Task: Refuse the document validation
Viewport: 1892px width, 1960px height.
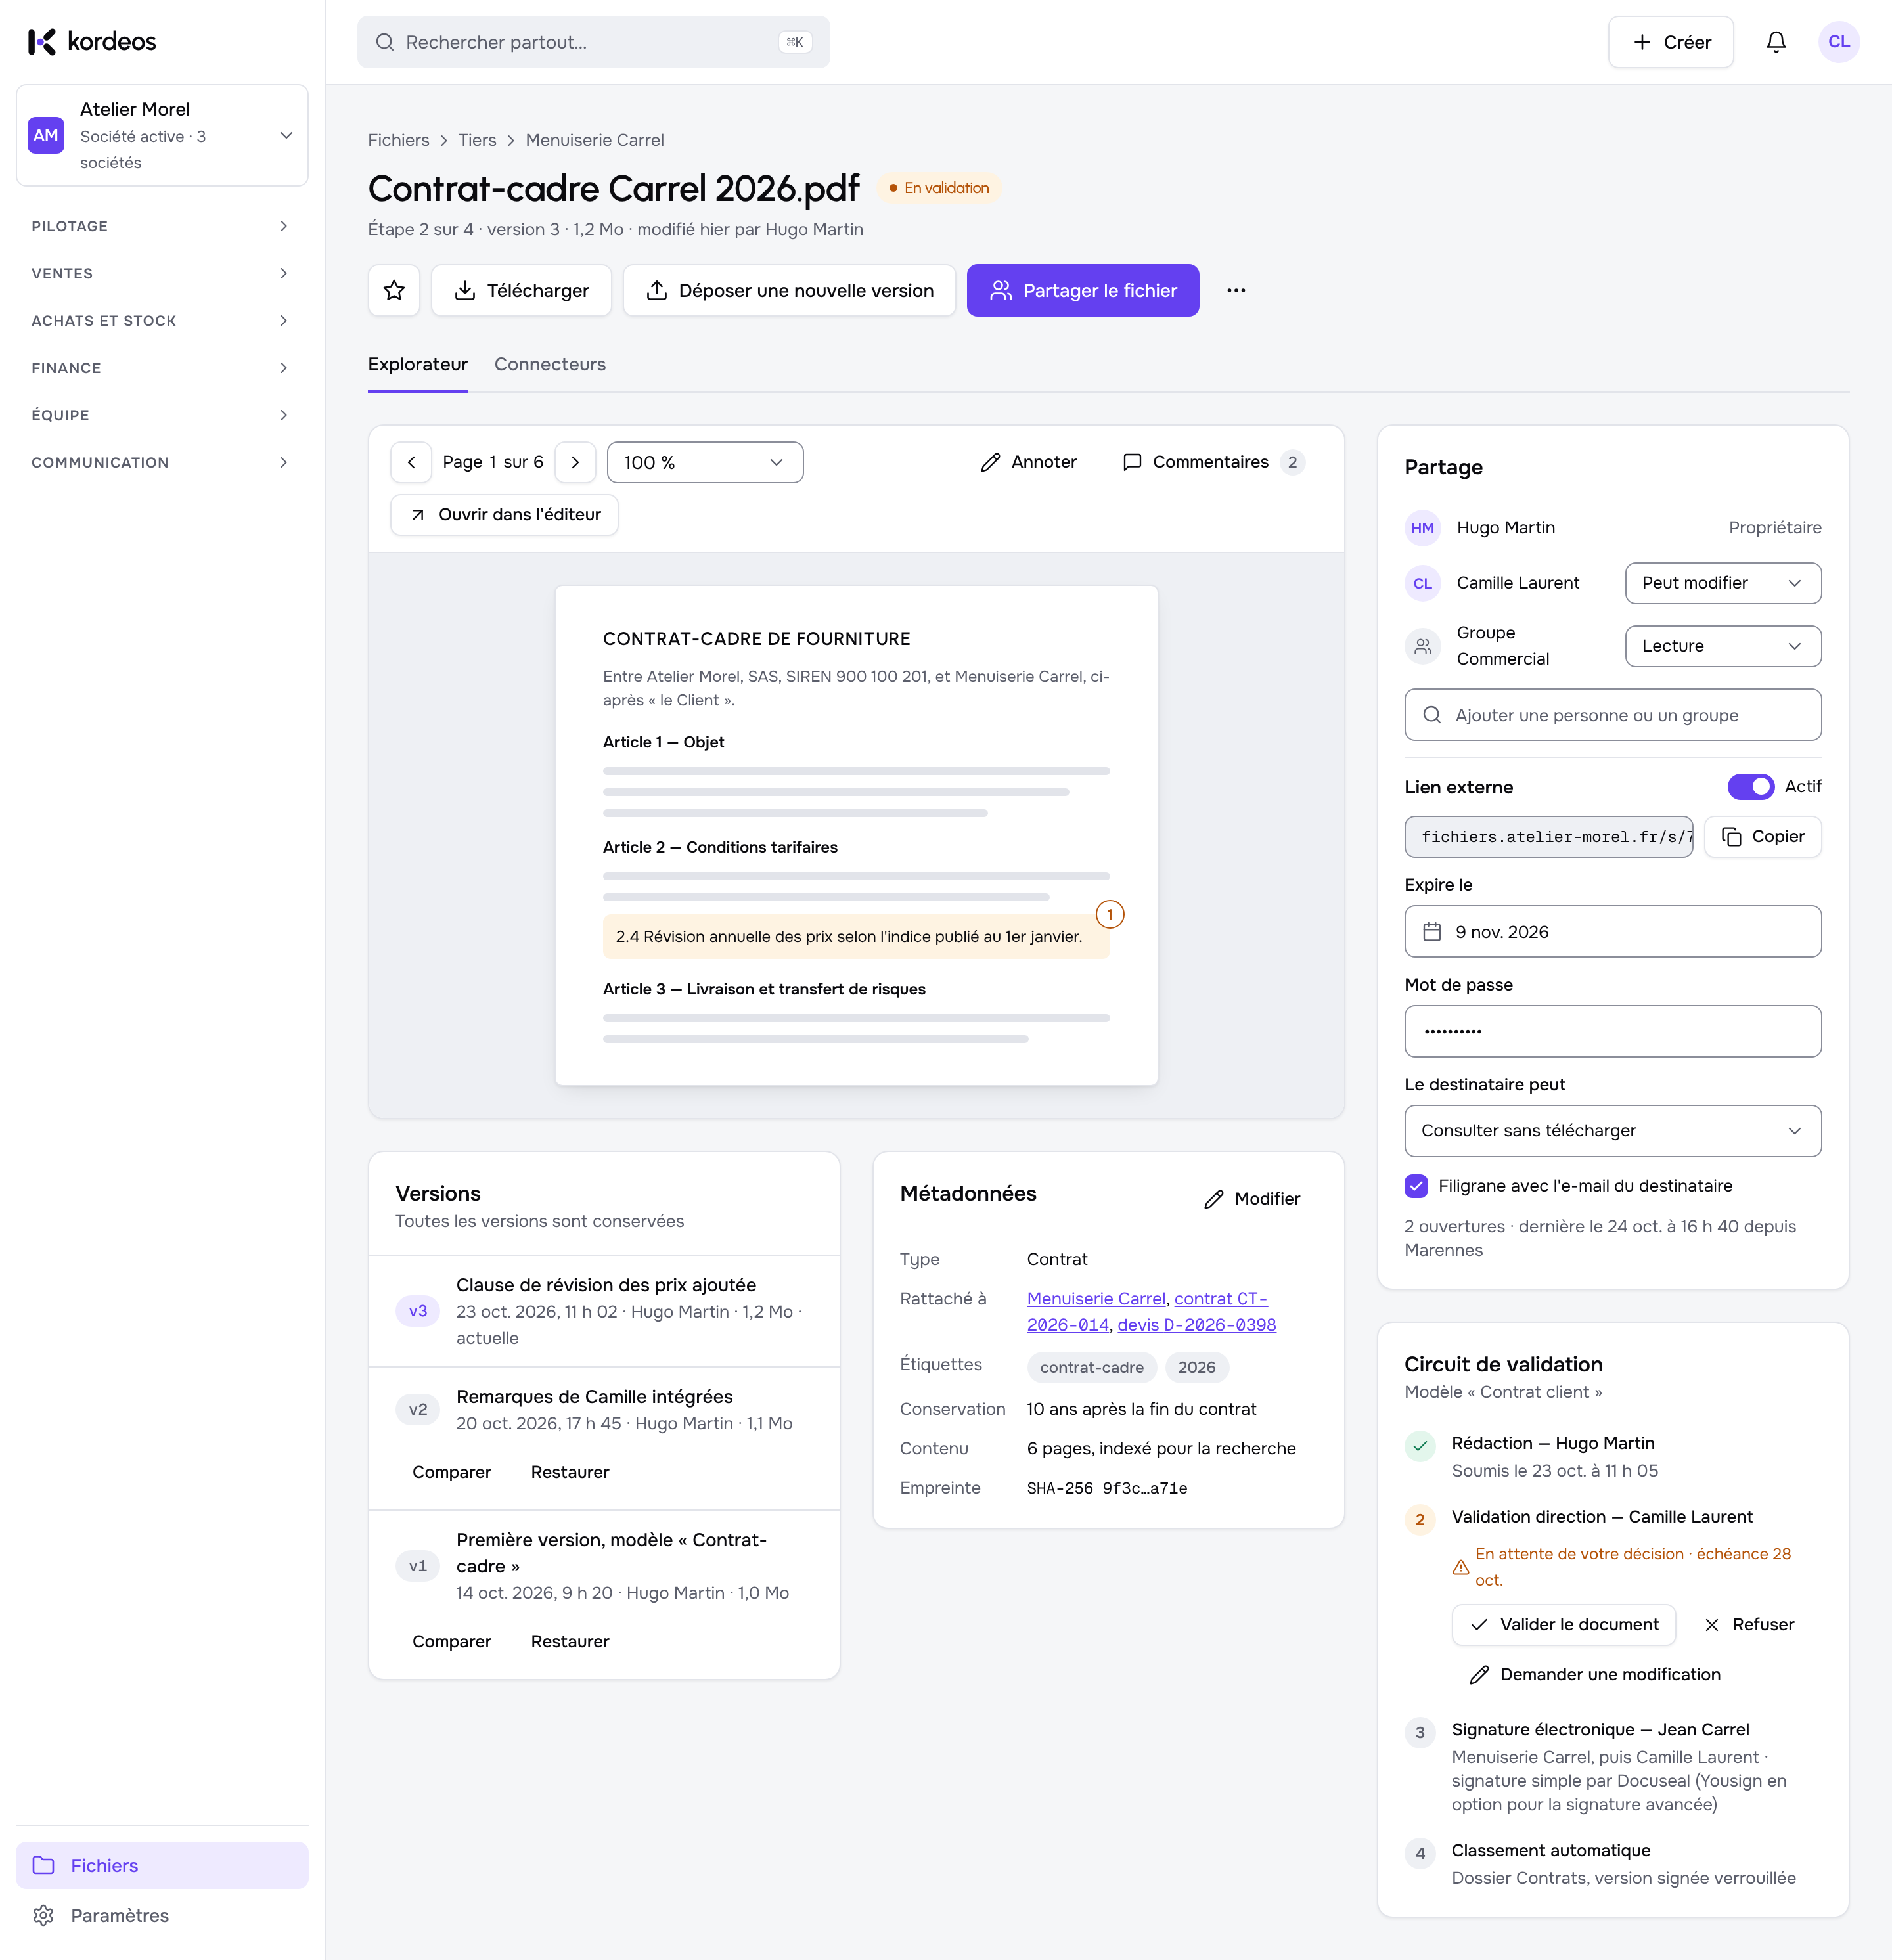Action: (x=1749, y=1624)
